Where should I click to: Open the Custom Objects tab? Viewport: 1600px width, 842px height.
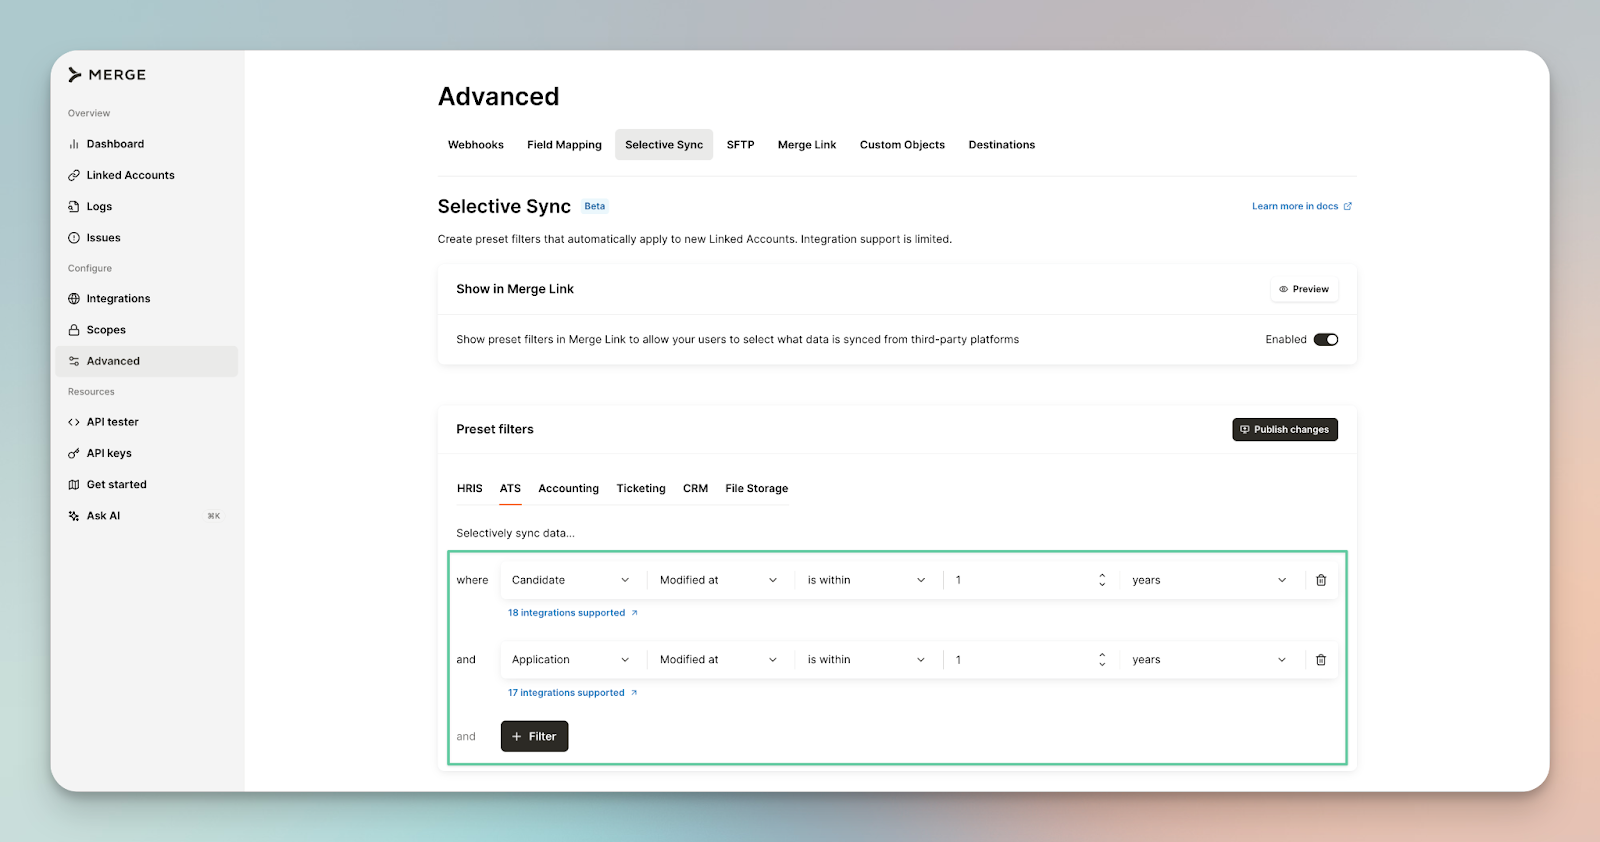(x=902, y=145)
